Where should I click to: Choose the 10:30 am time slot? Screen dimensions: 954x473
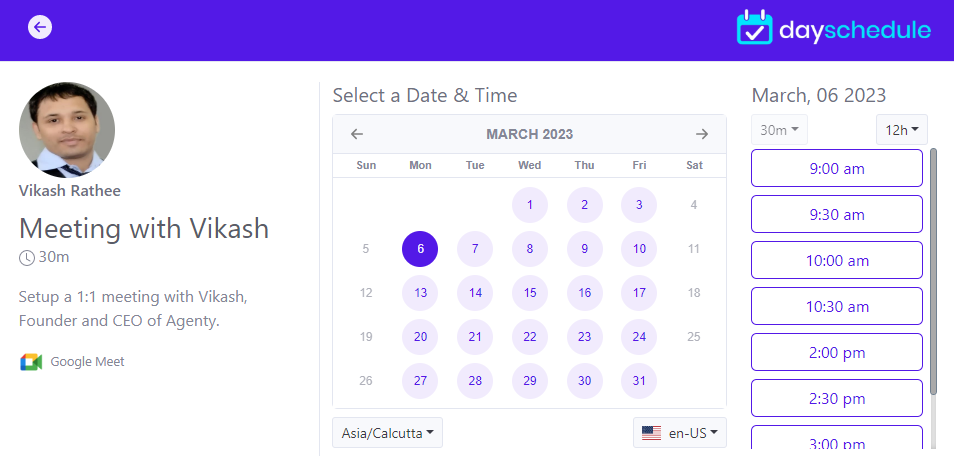point(836,306)
